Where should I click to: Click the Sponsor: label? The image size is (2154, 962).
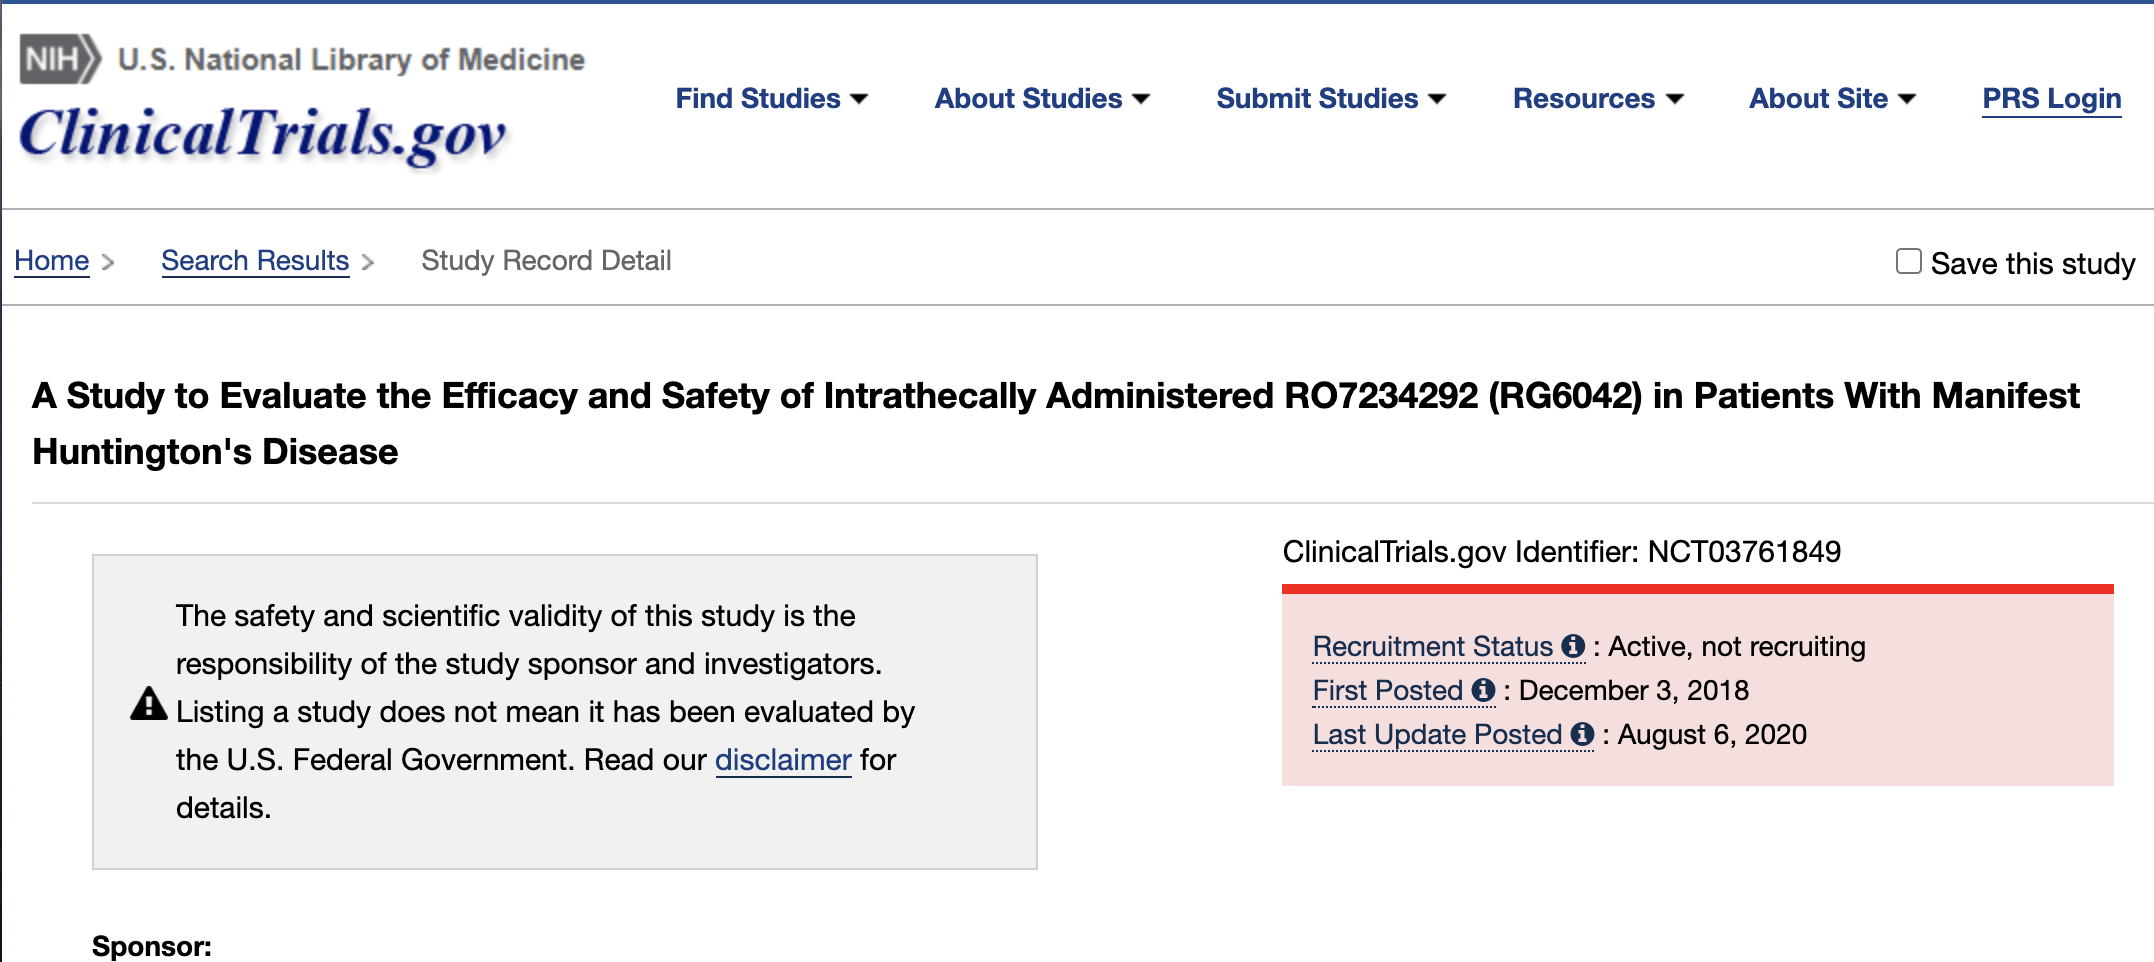(x=152, y=946)
